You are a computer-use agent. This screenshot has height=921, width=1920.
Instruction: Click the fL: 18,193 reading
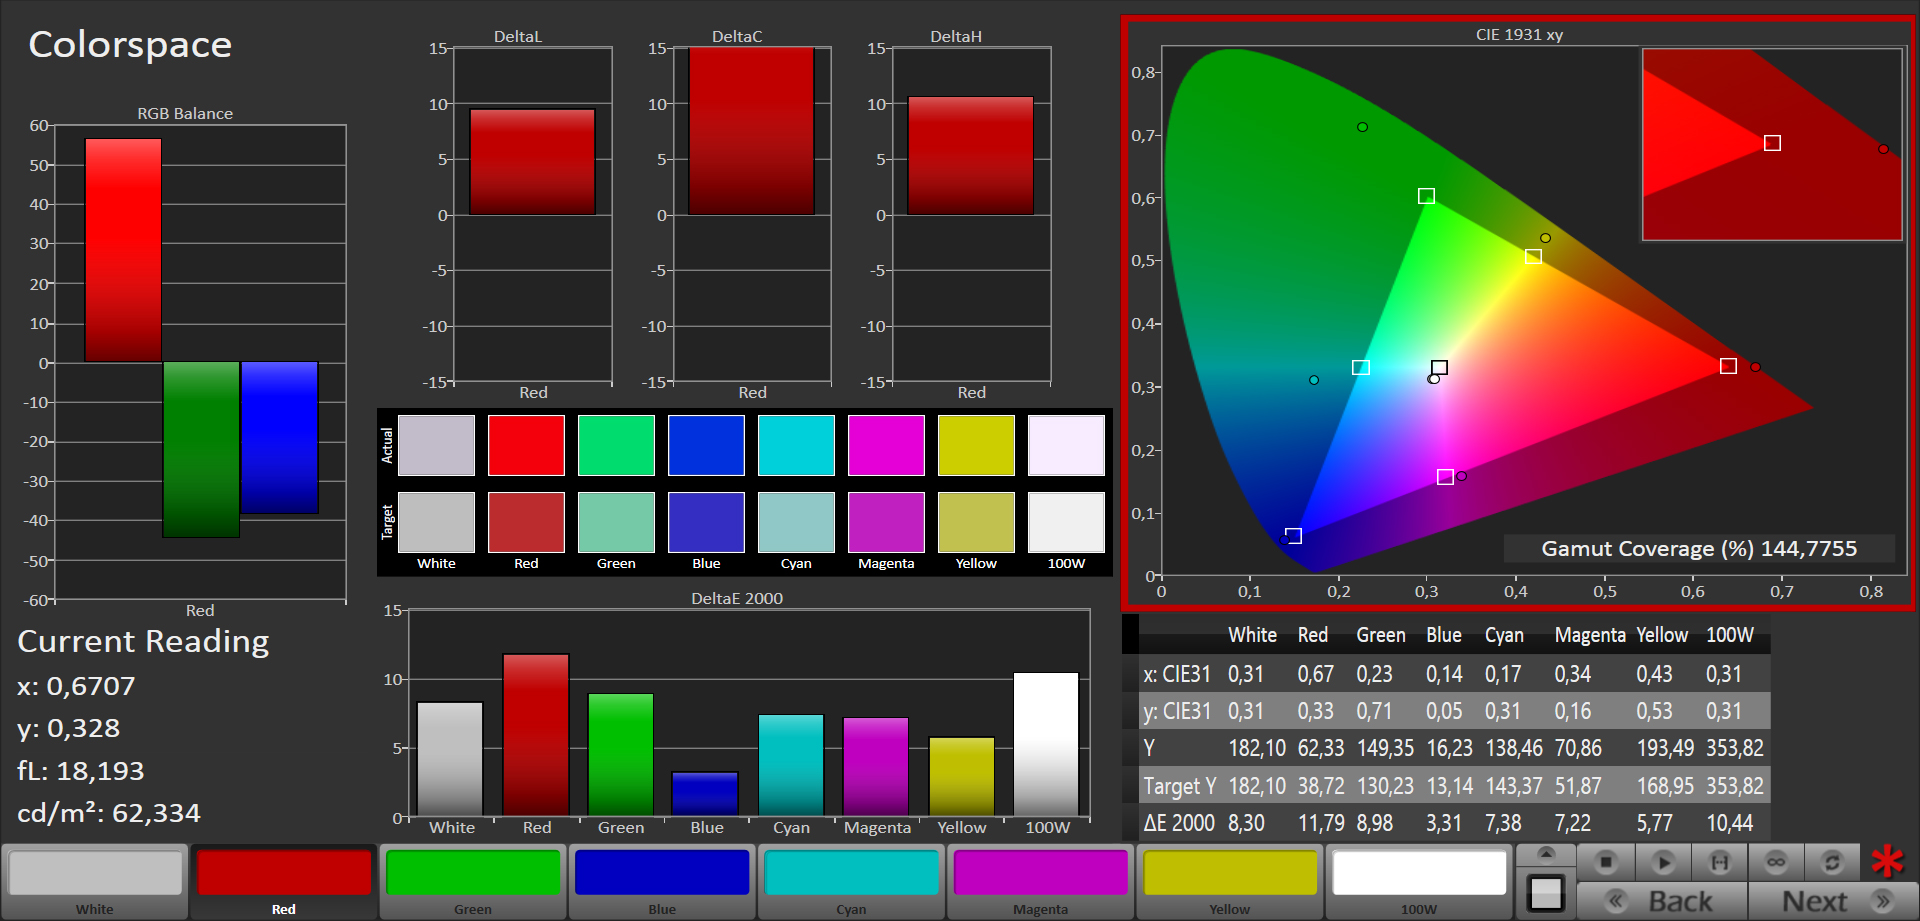pos(81,771)
